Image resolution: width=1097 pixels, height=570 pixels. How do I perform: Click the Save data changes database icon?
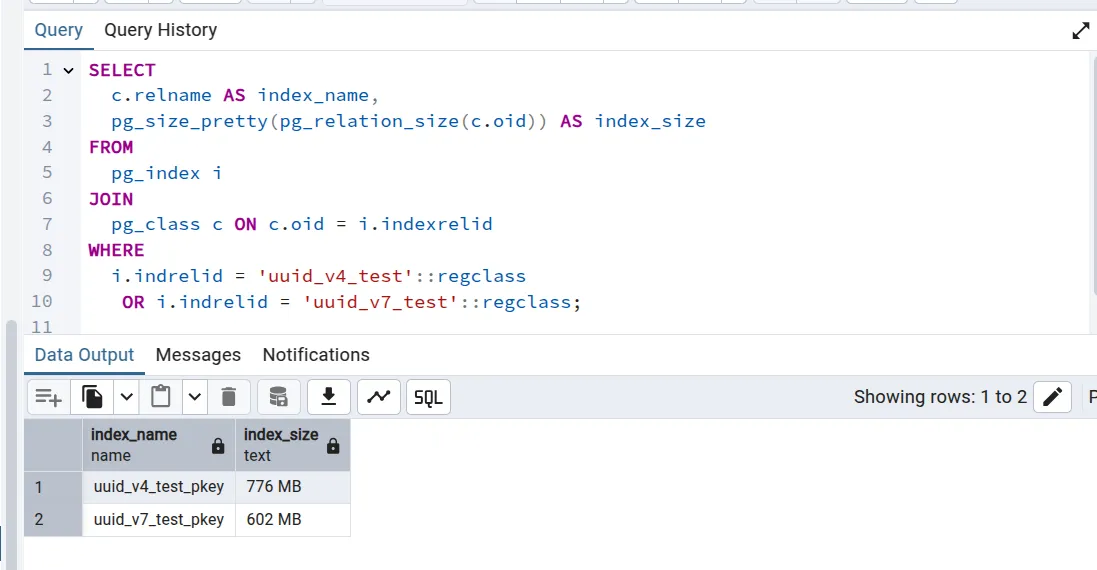click(279, 397)
